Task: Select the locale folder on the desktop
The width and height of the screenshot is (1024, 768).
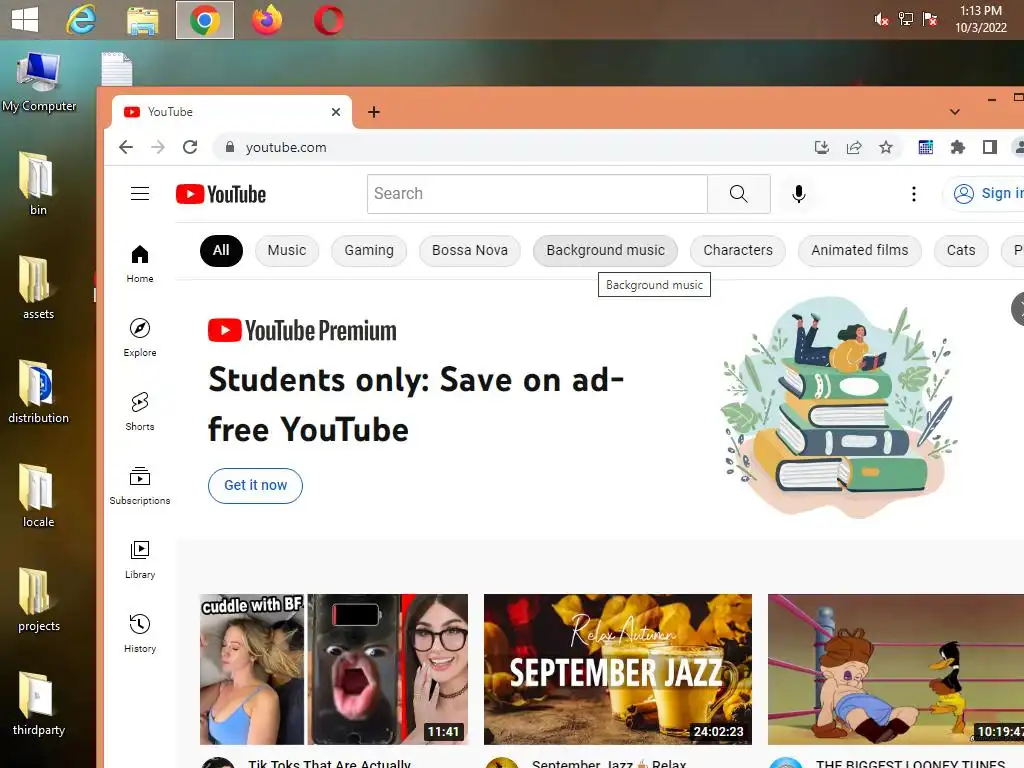Action: 38,496
